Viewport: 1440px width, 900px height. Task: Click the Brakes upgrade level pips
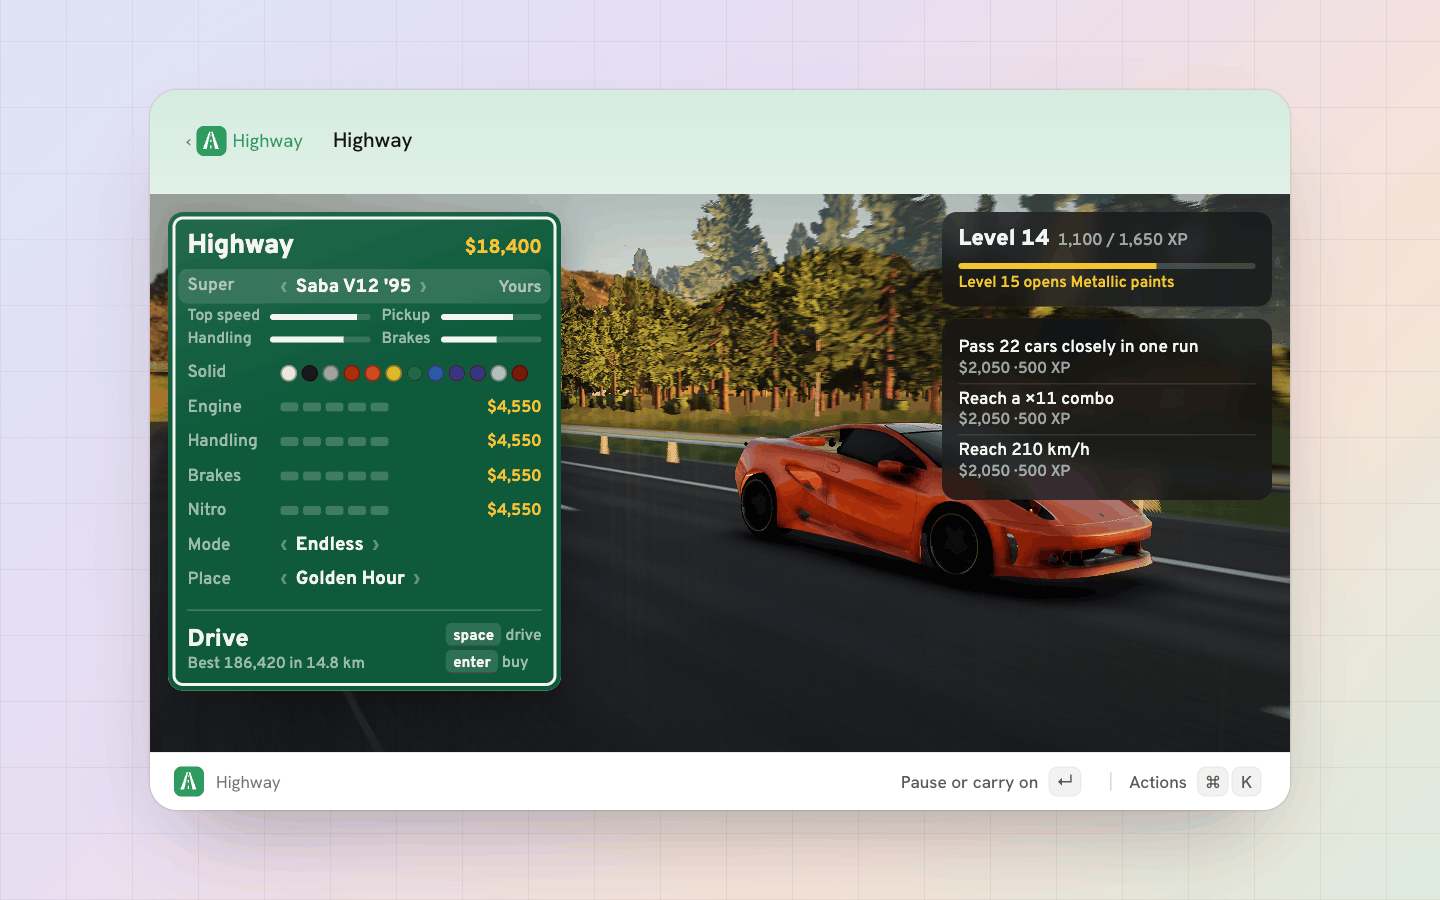tap(334, 476)
